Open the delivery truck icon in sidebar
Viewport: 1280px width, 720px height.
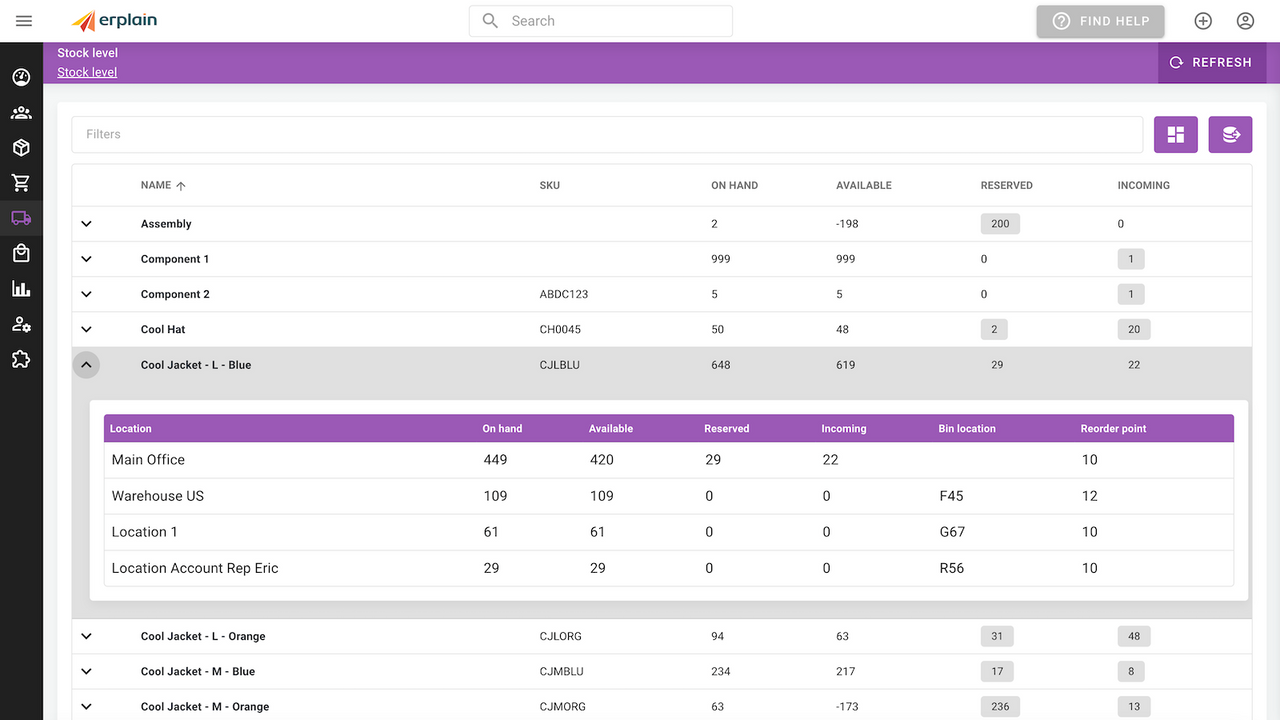[21, 218]
